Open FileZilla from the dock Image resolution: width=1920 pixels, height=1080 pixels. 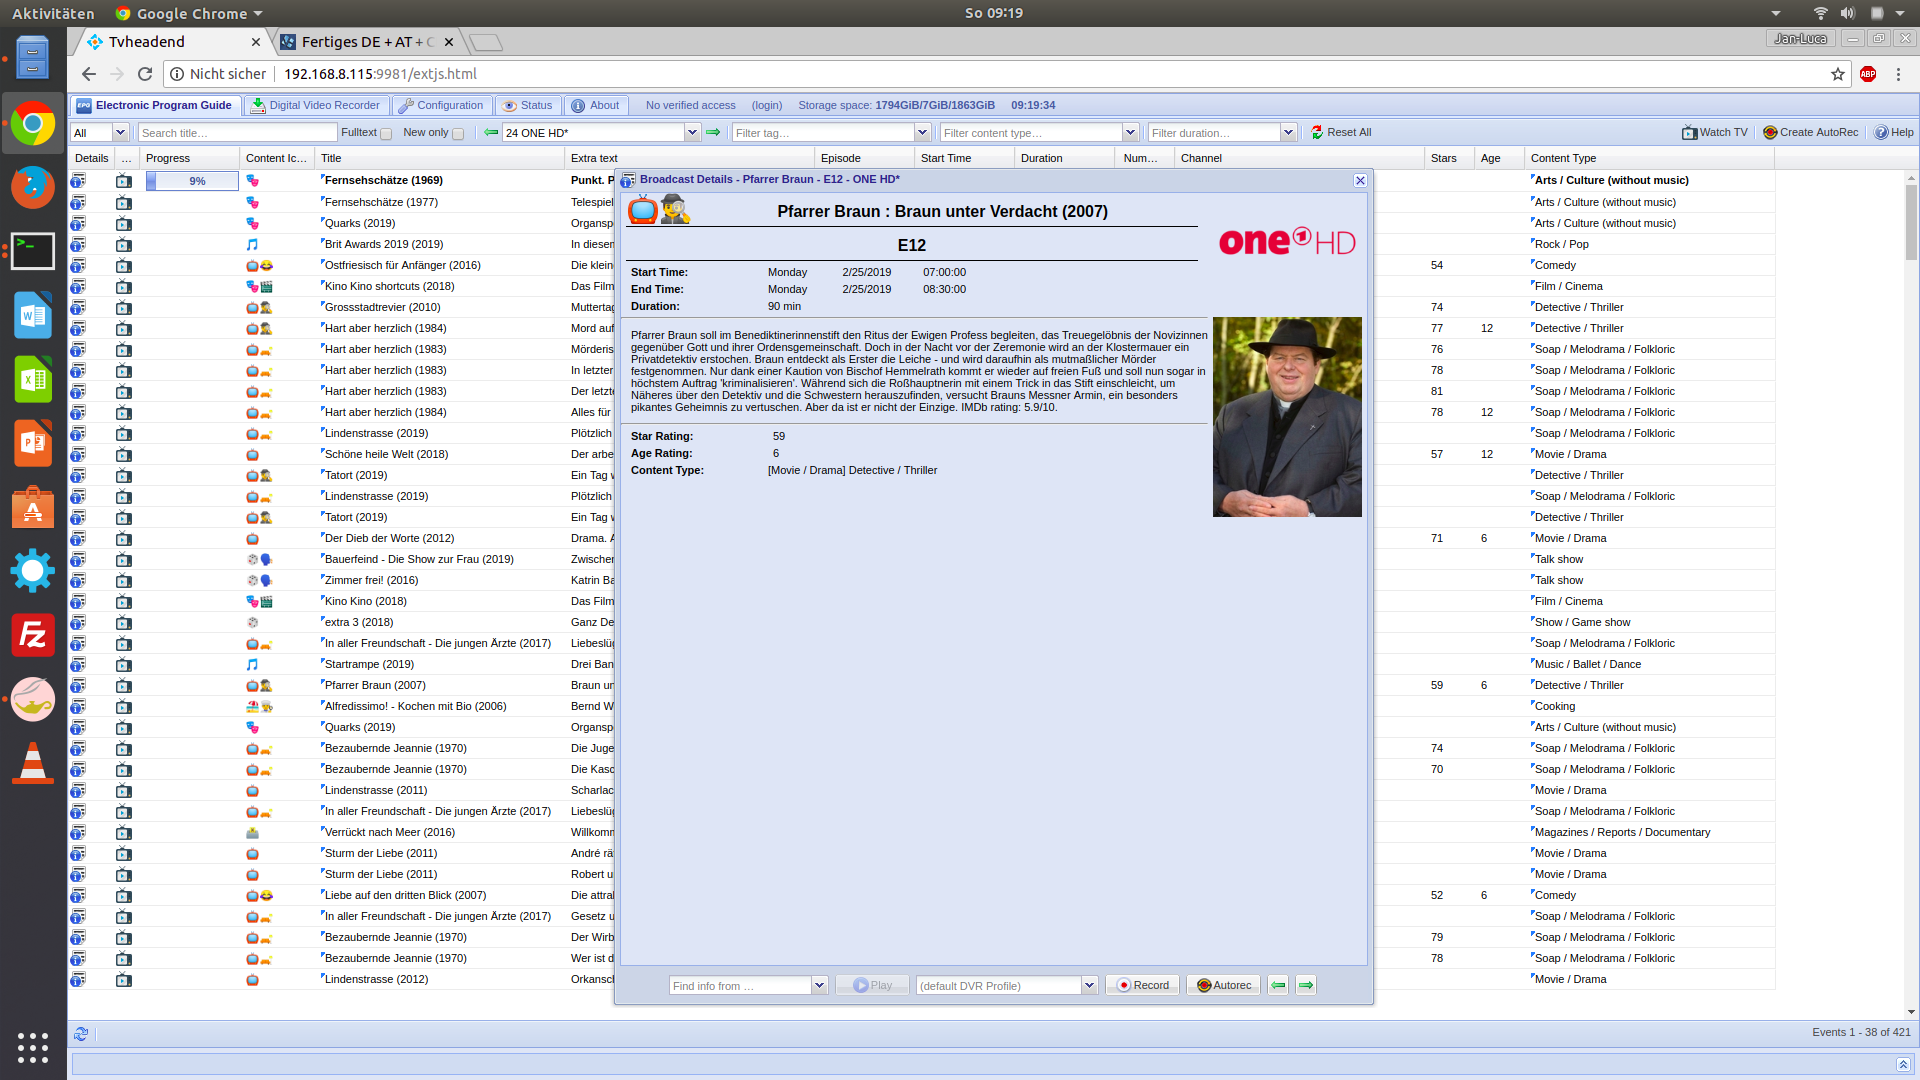33,635
